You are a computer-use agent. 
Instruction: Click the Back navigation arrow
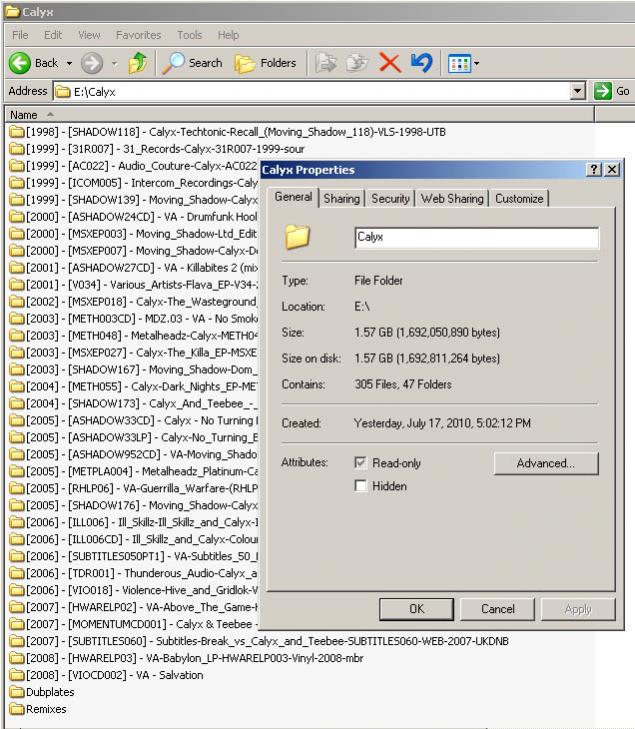pyautogui.click(x=20, y=63)
